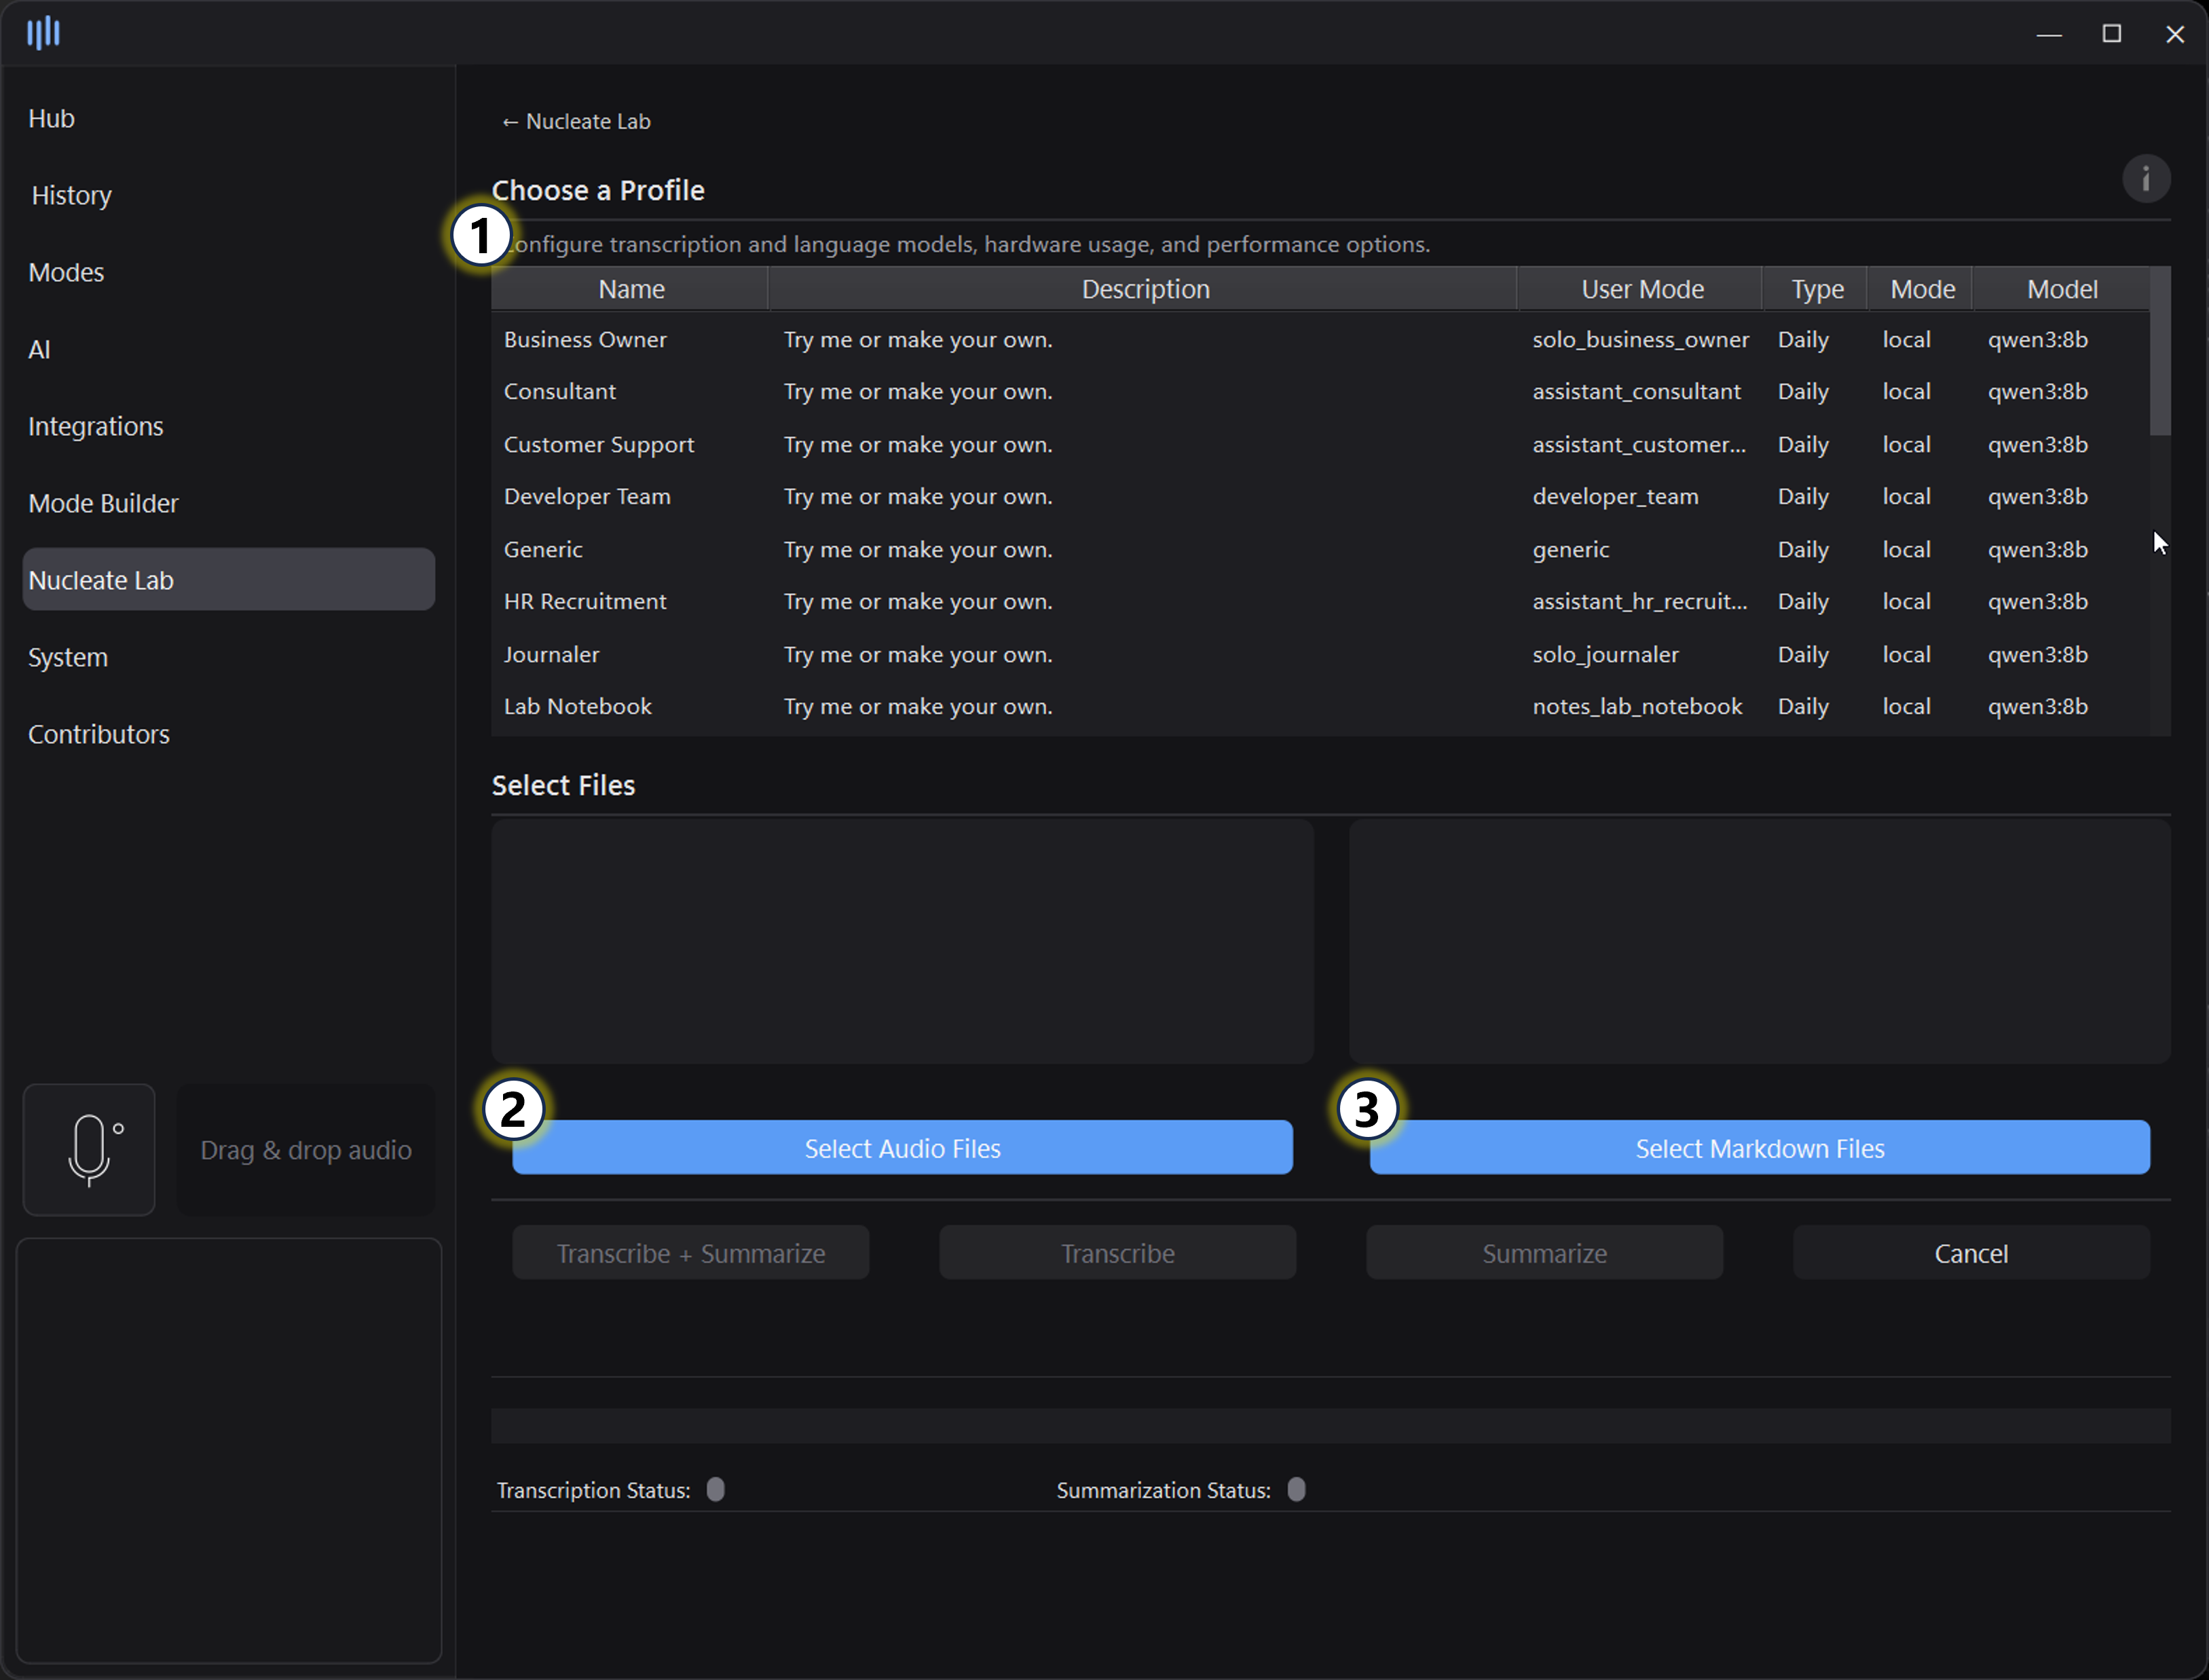Maximize the application window
Viewport: 2209px width, 1680px height.
coord(2111,34)
